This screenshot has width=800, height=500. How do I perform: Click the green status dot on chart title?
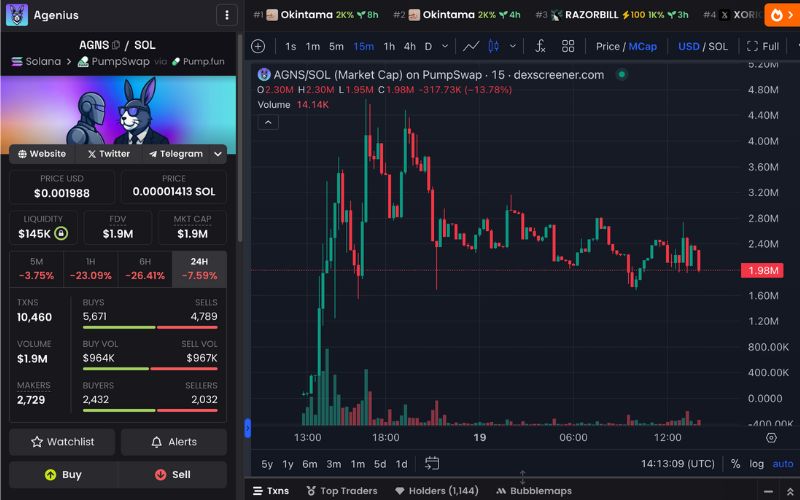click(x=621, y=74)
